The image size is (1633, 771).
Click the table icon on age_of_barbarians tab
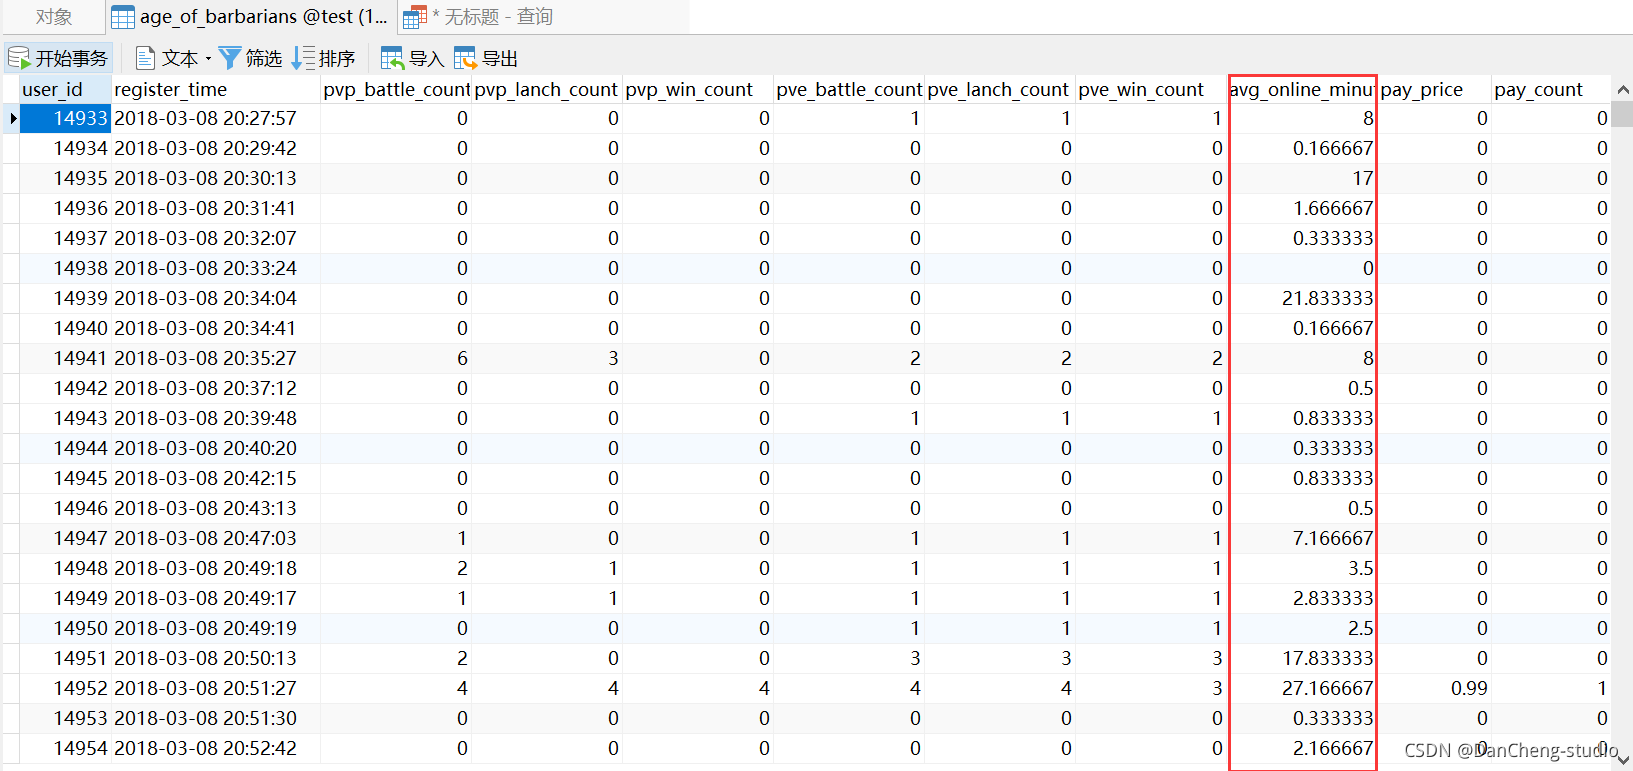coord(122,17)
